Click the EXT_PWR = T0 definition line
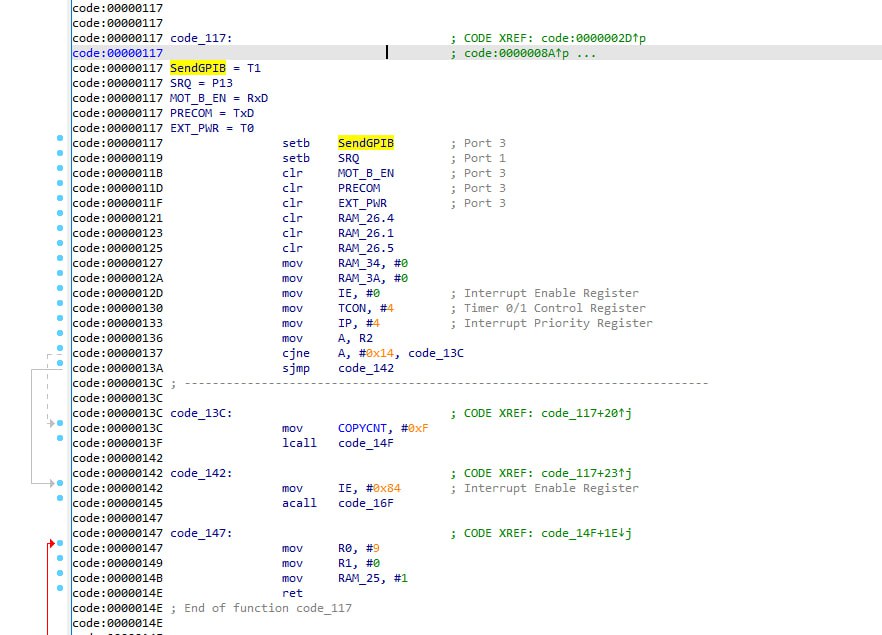This screenshot has height=635, width=882. 212,128
